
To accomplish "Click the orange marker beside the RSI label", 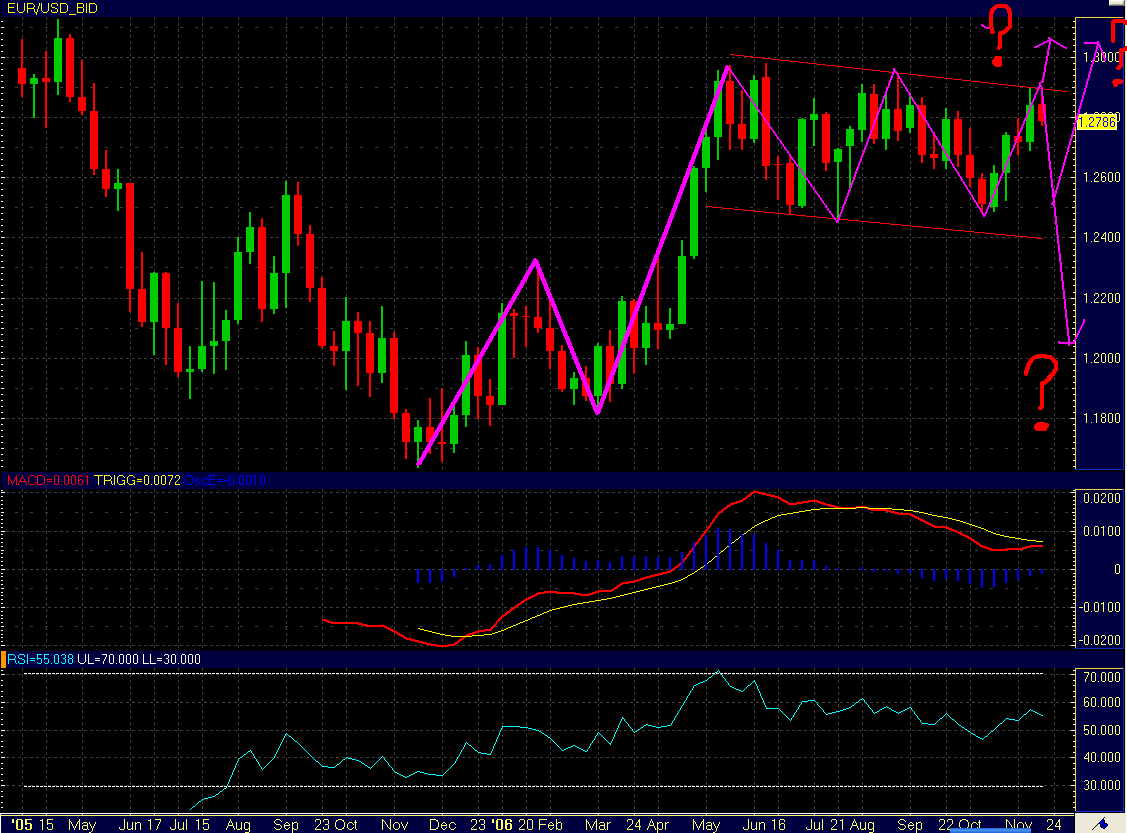I will [3, 659].
